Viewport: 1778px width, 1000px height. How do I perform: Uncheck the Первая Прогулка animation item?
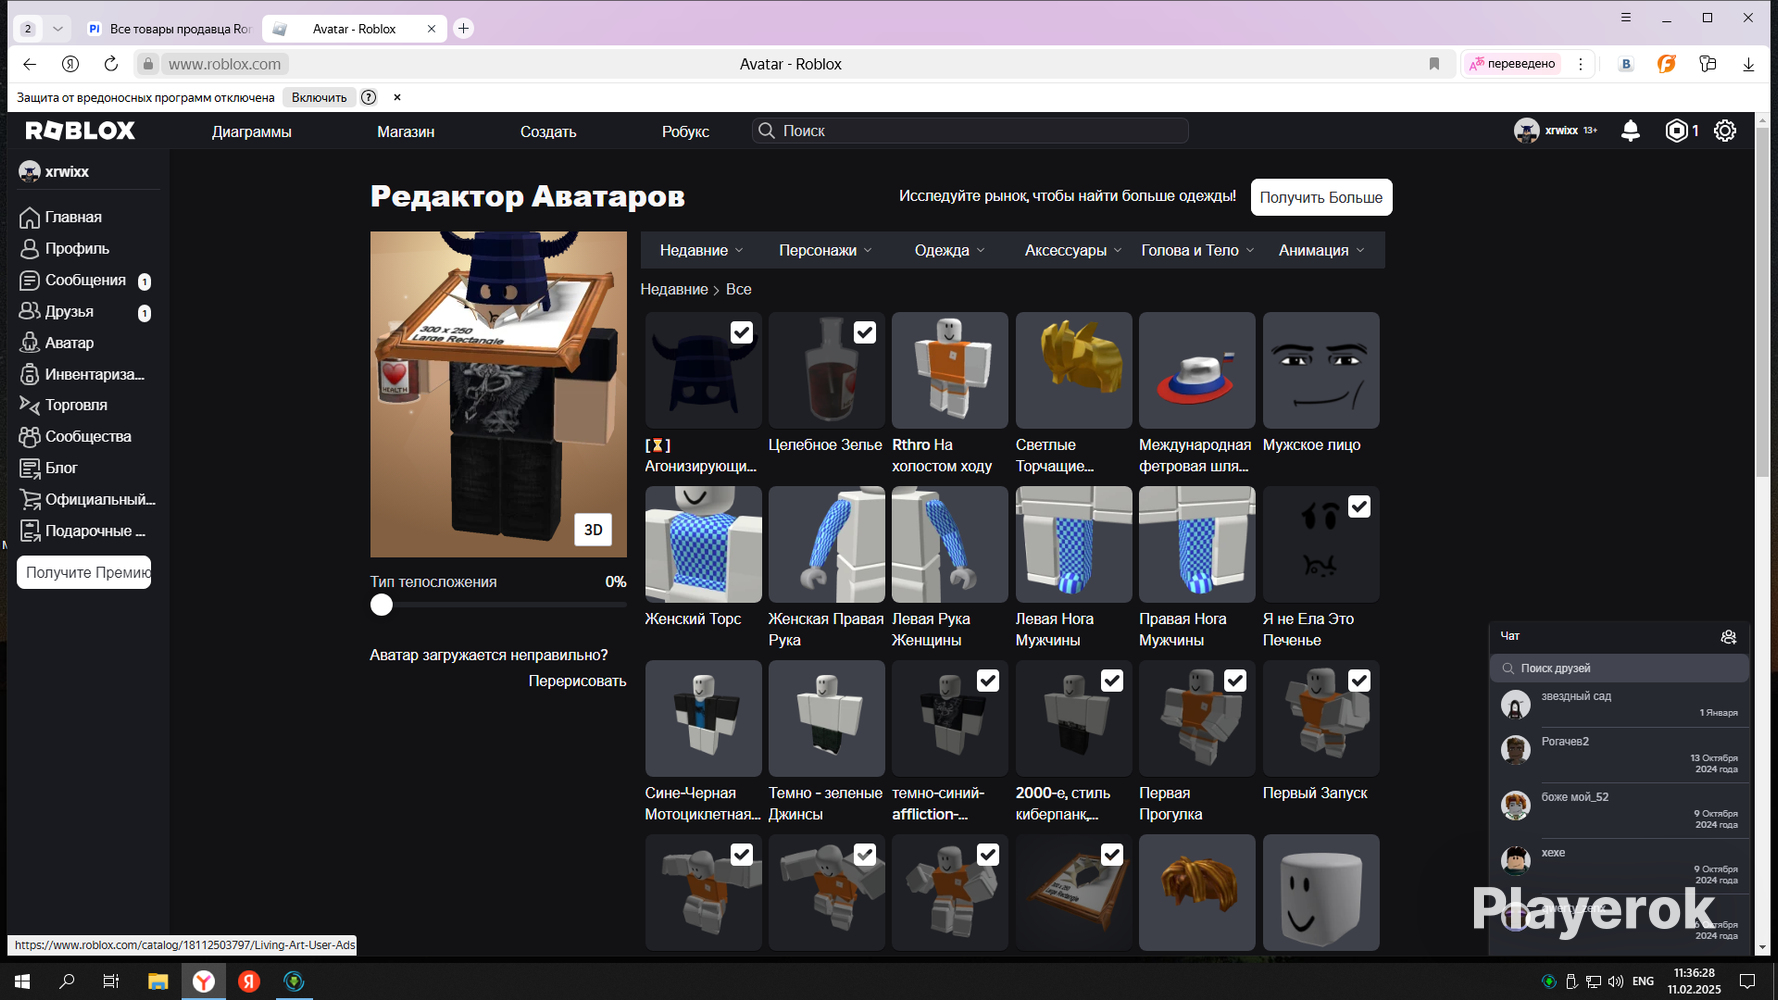click(1235, 681)
